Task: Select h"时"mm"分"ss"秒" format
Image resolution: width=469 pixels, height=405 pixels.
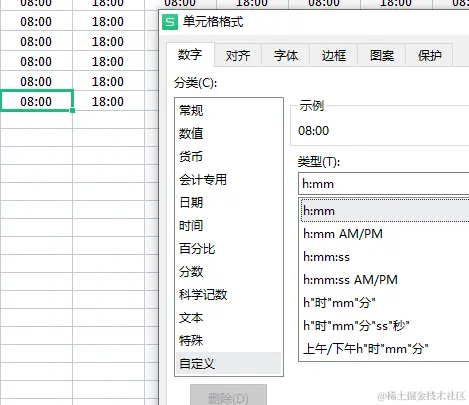Action: coord(385,326)
